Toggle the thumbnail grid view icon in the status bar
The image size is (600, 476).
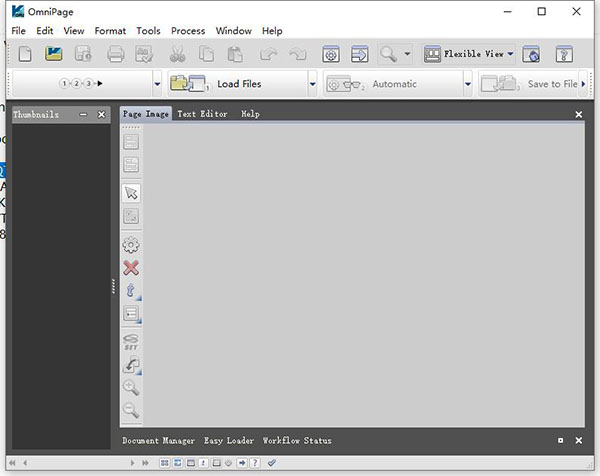pos(165,463)
